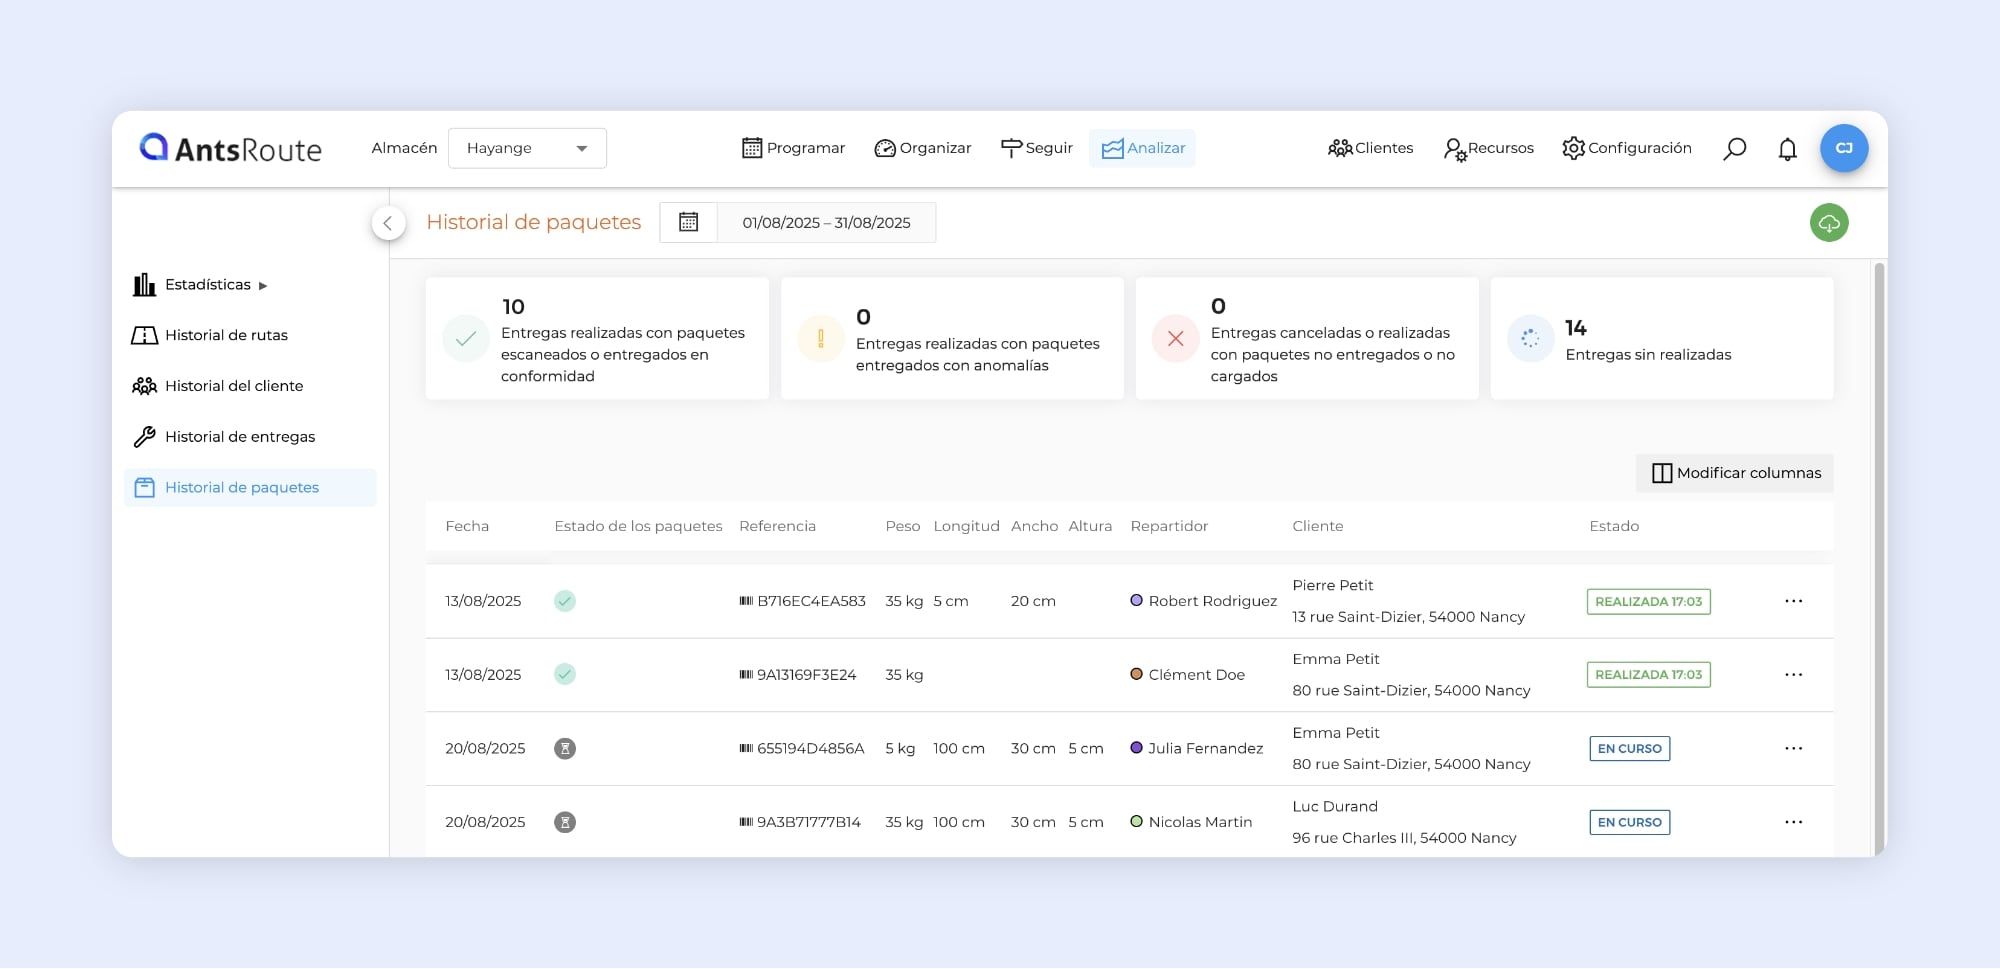Open the Organizar section
The width and height of the screenshot is (2000, 969).
tap(922, 148)
